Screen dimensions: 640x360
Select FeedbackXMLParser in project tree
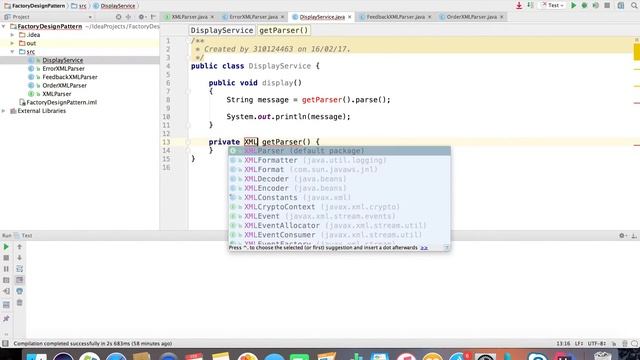click(70, 77)
